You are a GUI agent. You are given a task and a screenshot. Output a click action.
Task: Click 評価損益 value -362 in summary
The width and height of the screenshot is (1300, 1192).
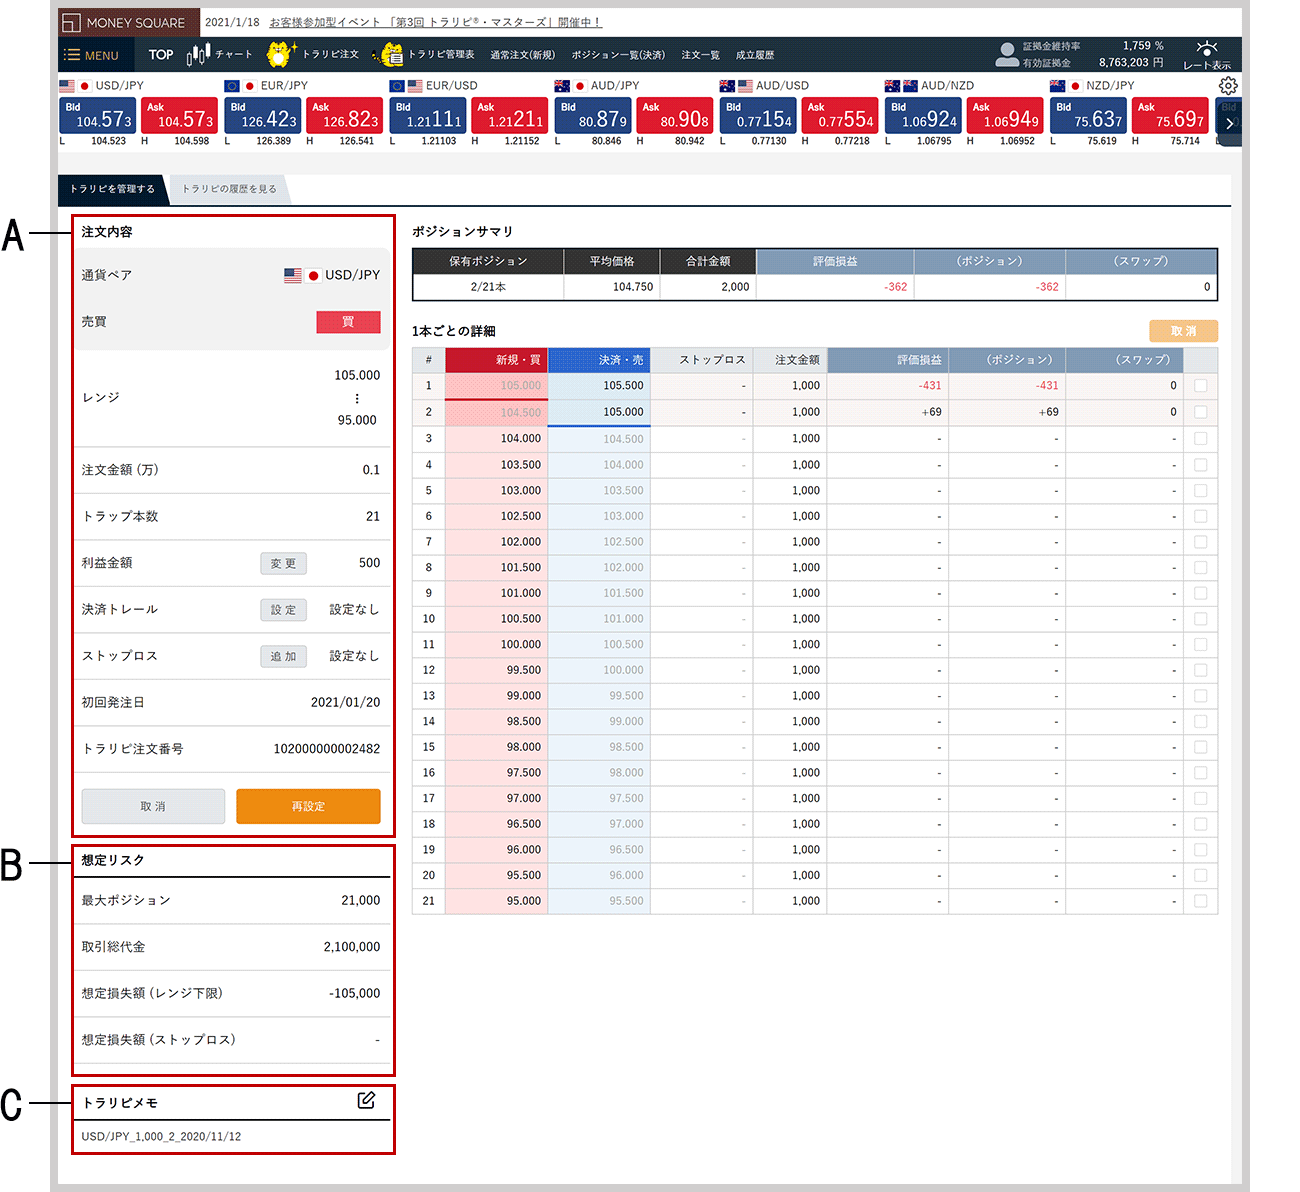(x=895, y=287)
